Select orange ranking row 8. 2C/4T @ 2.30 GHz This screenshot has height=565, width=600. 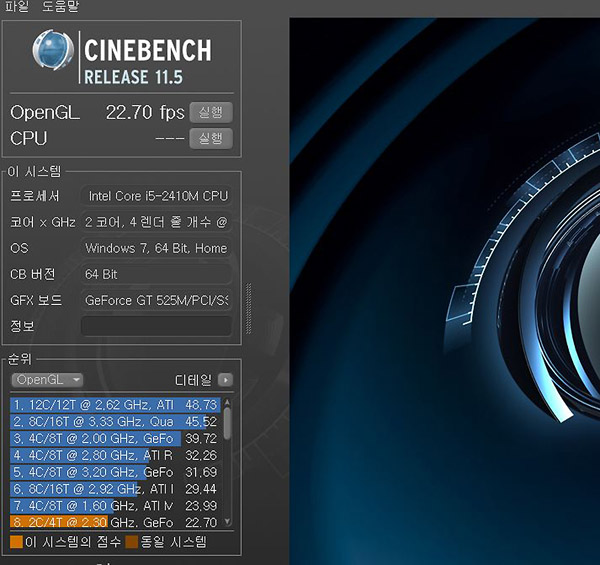tap(116, 522)
